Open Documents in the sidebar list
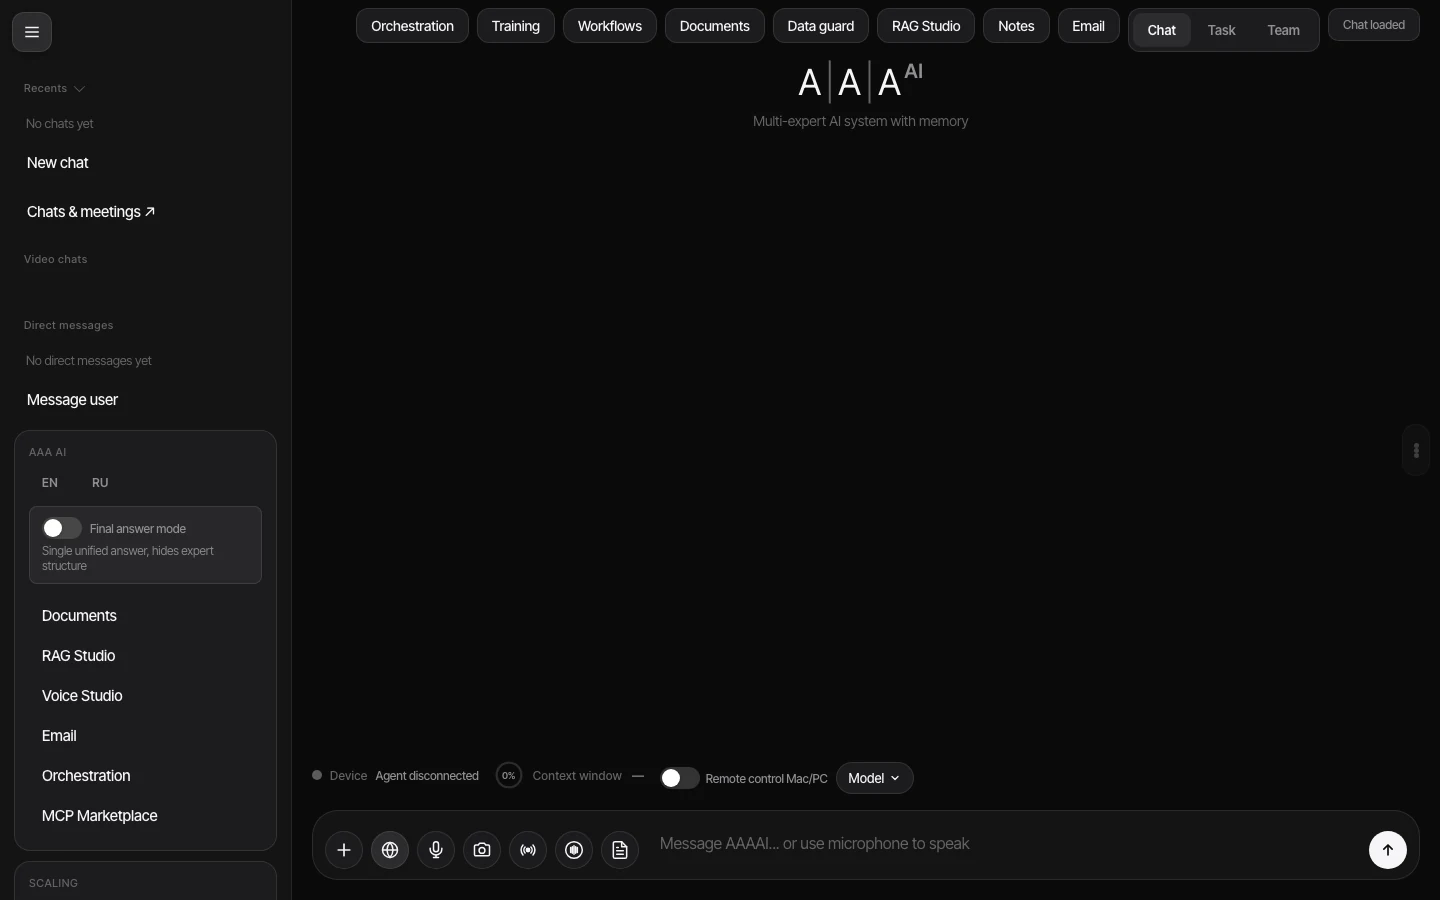This screenshot has height=900, width=1440. coord(79,616)
